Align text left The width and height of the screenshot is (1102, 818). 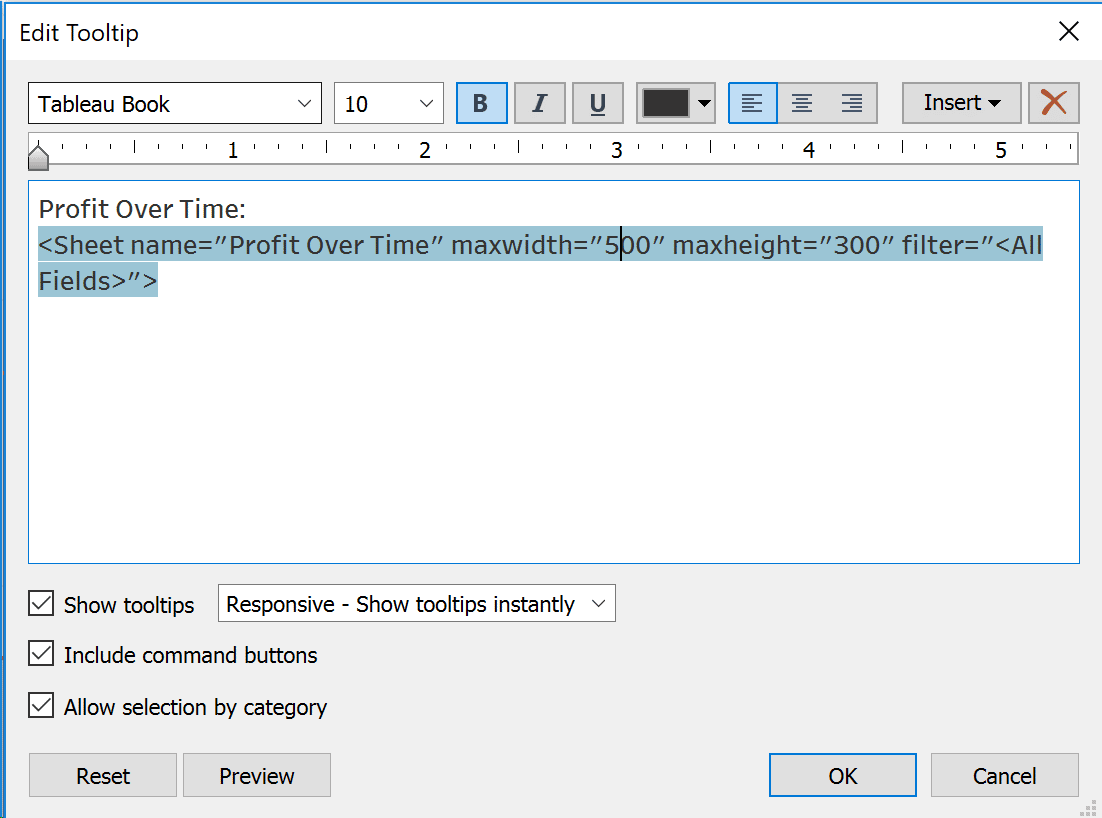753,103
